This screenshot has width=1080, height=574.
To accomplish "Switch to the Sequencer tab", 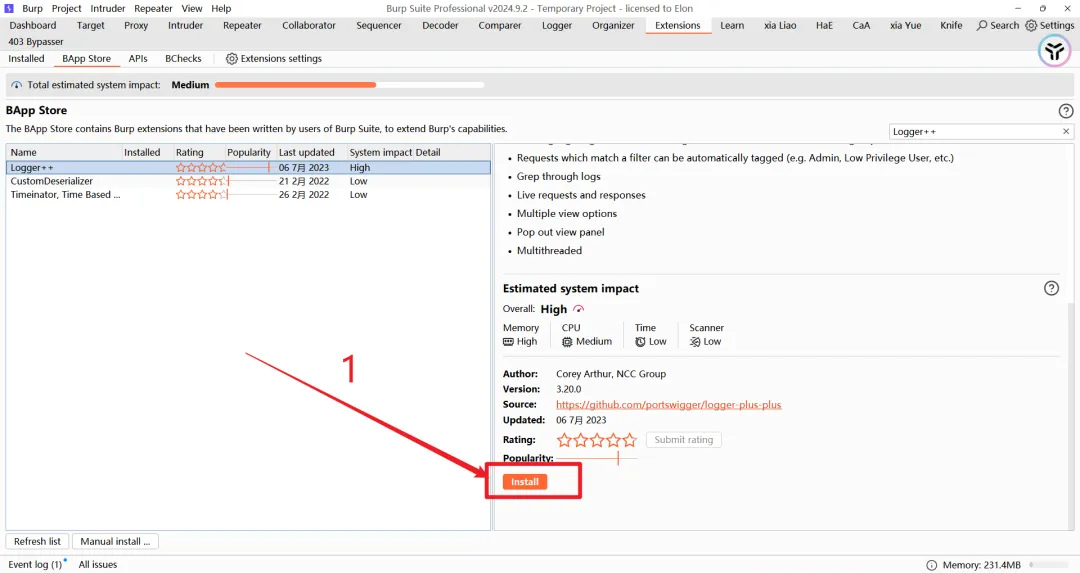I will click(x=379, y=25).
